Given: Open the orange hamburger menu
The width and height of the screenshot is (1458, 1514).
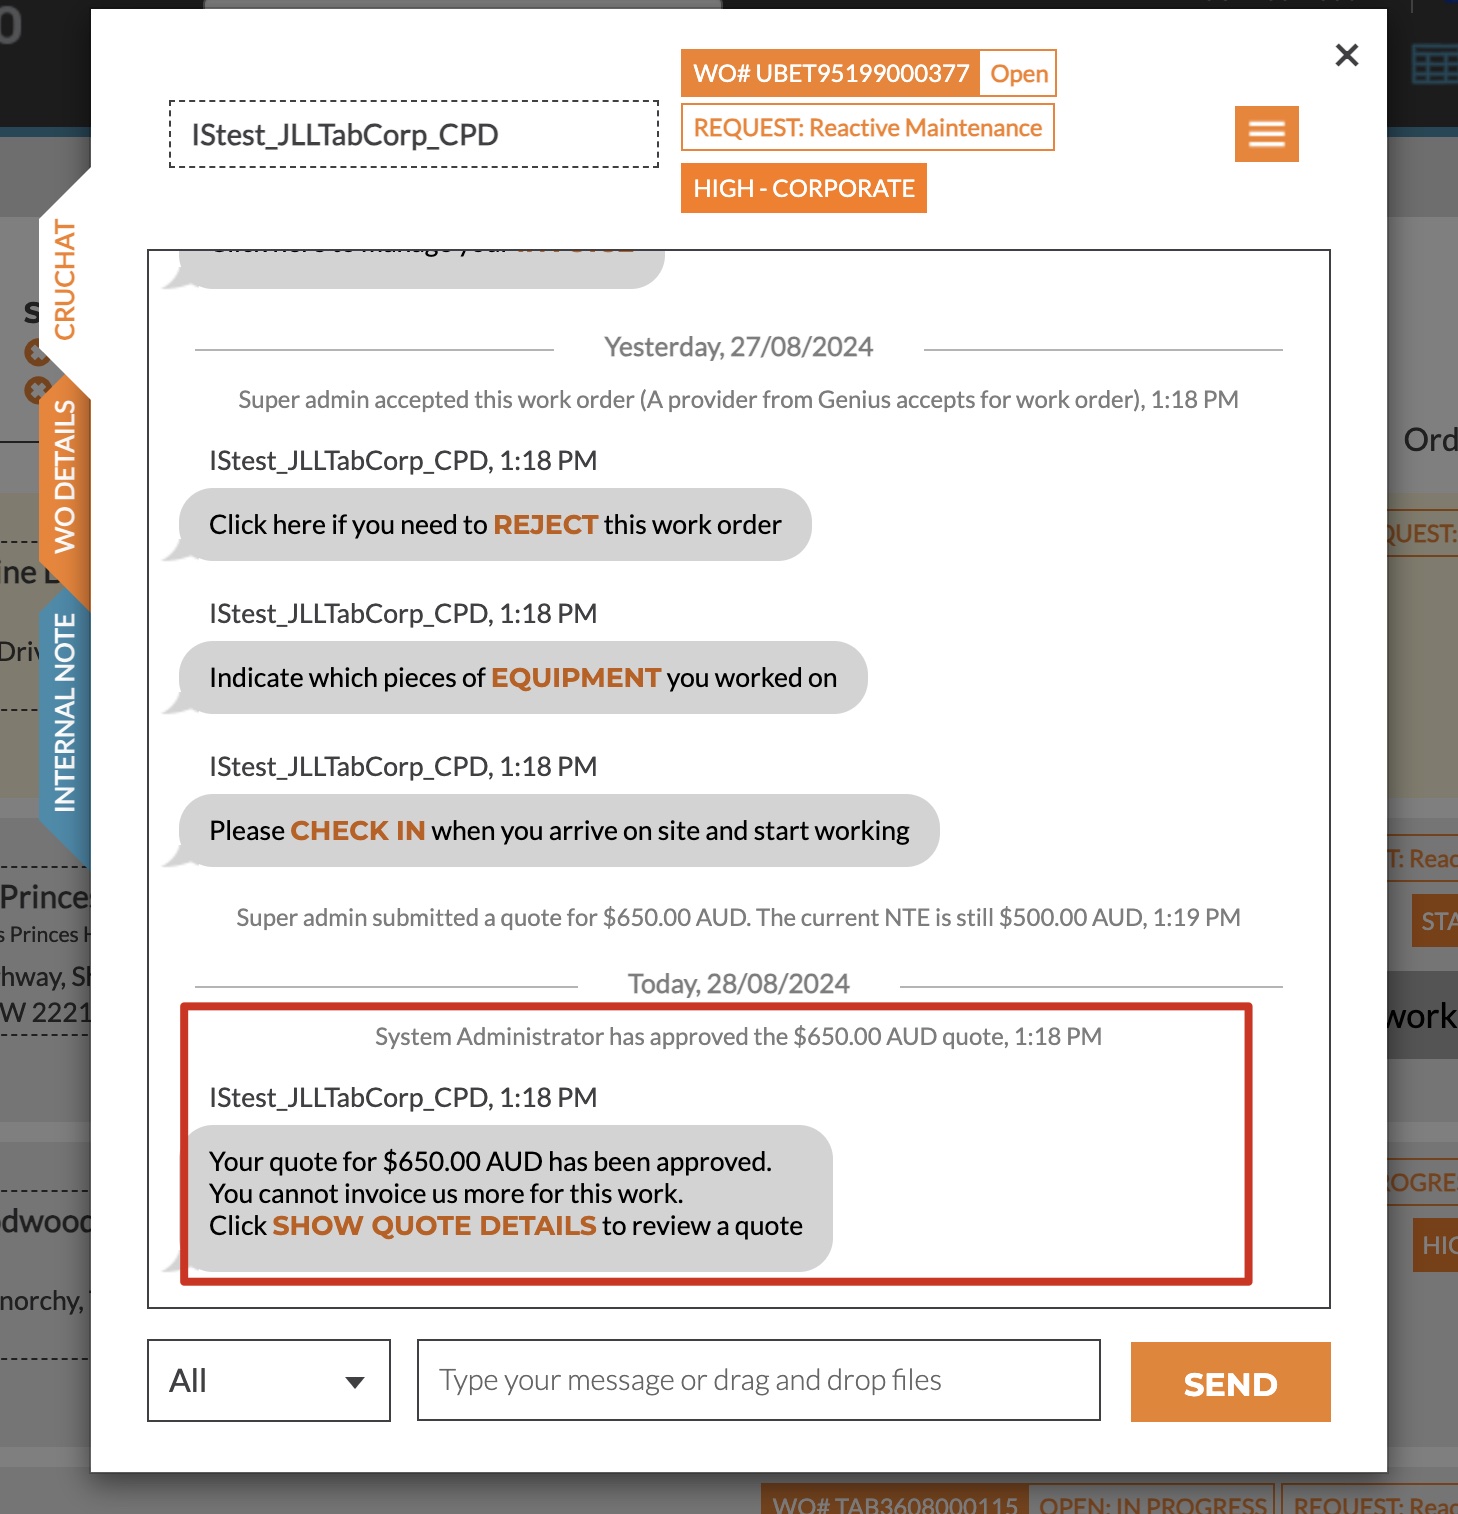Looking at the screenshot, I should pyautogui.click(x=1266, y=134).
